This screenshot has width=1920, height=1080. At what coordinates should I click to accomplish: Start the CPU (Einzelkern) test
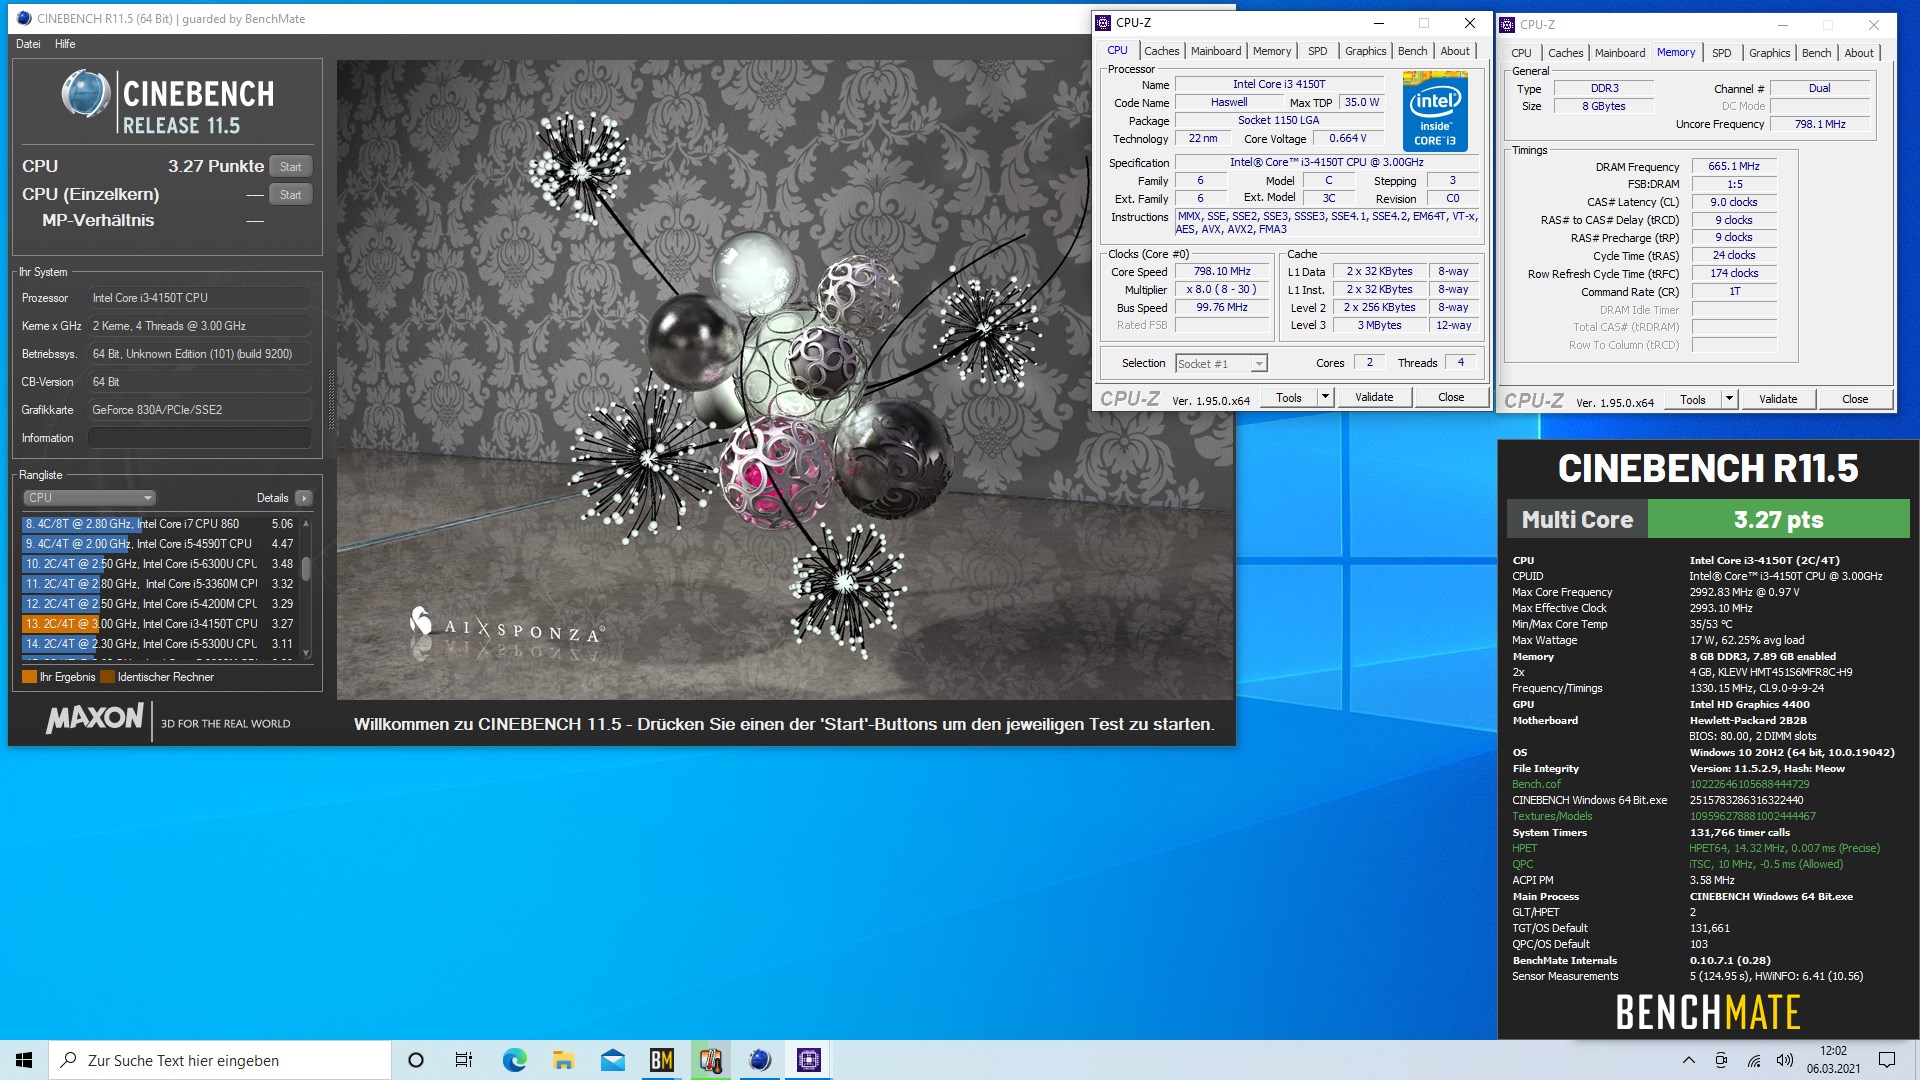click(290, 195)
